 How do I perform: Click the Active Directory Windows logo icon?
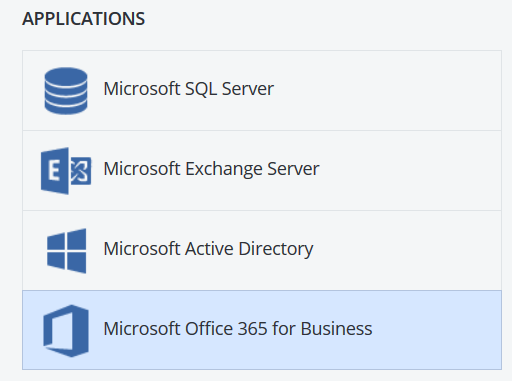click(x=66, y=251)
